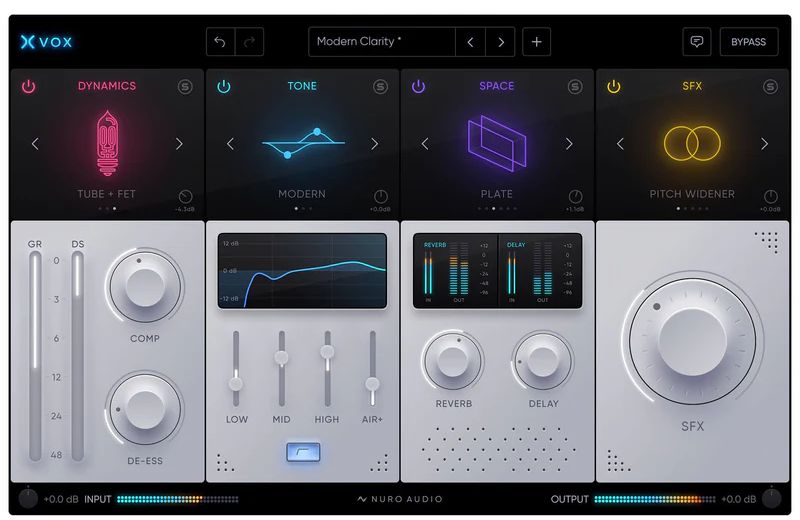Go to next preset
The height and width of the screenshot is (520, 800).
(x=501, y=42)
